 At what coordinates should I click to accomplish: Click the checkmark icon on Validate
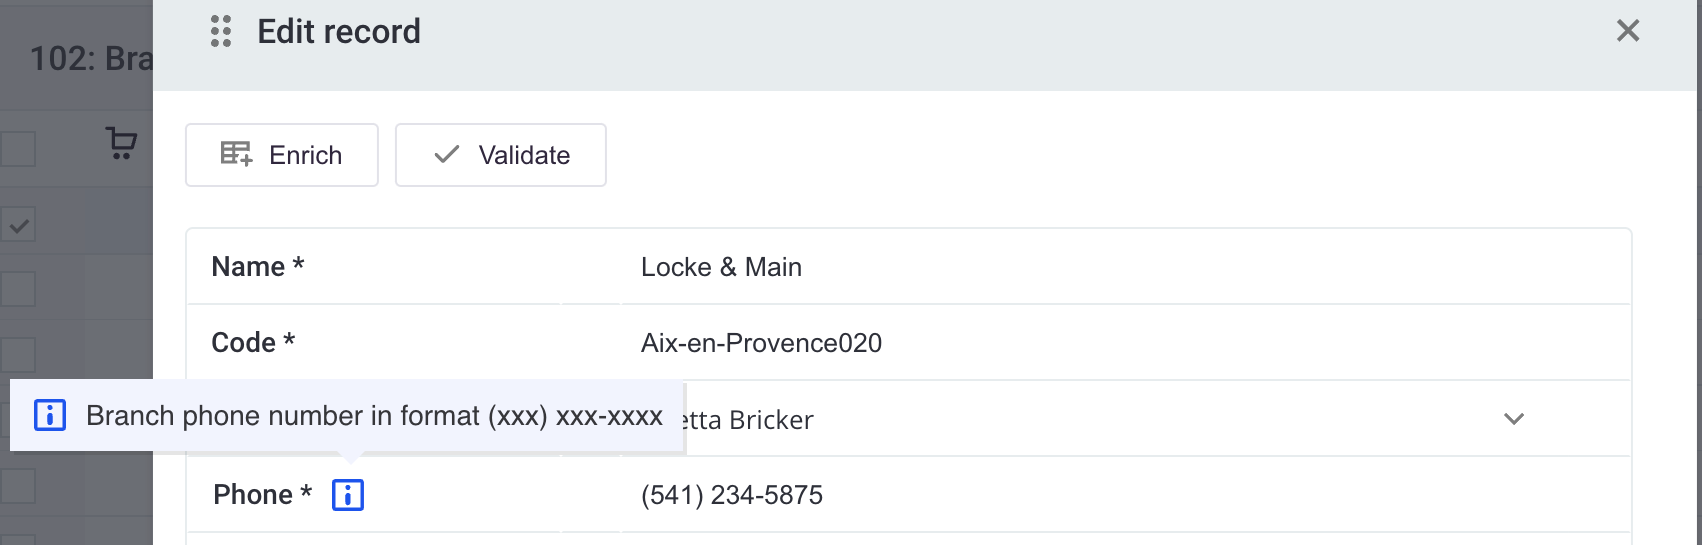447,154
